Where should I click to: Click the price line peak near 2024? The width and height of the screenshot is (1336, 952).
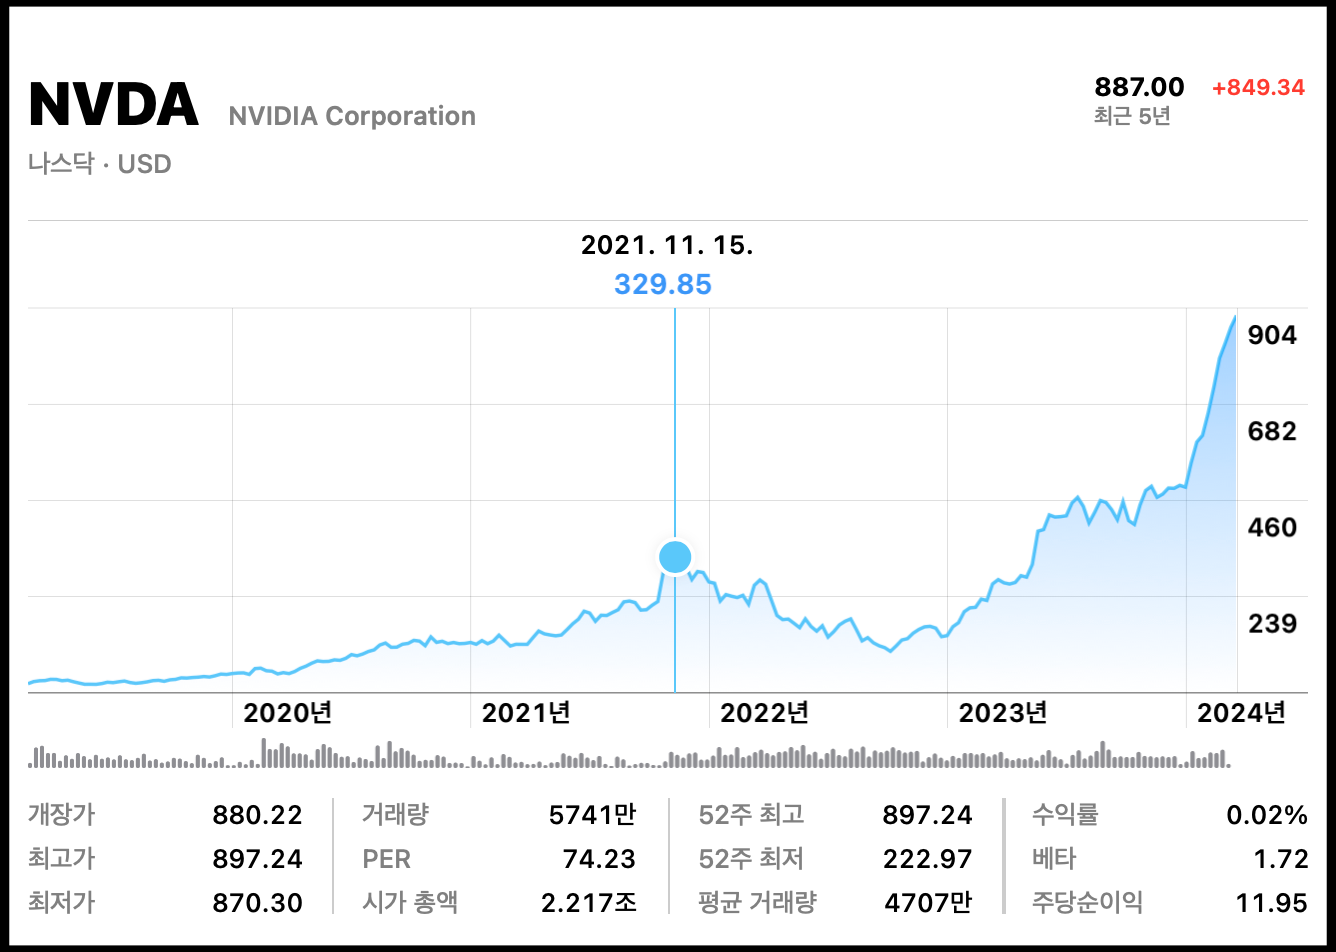[1235, 318]
